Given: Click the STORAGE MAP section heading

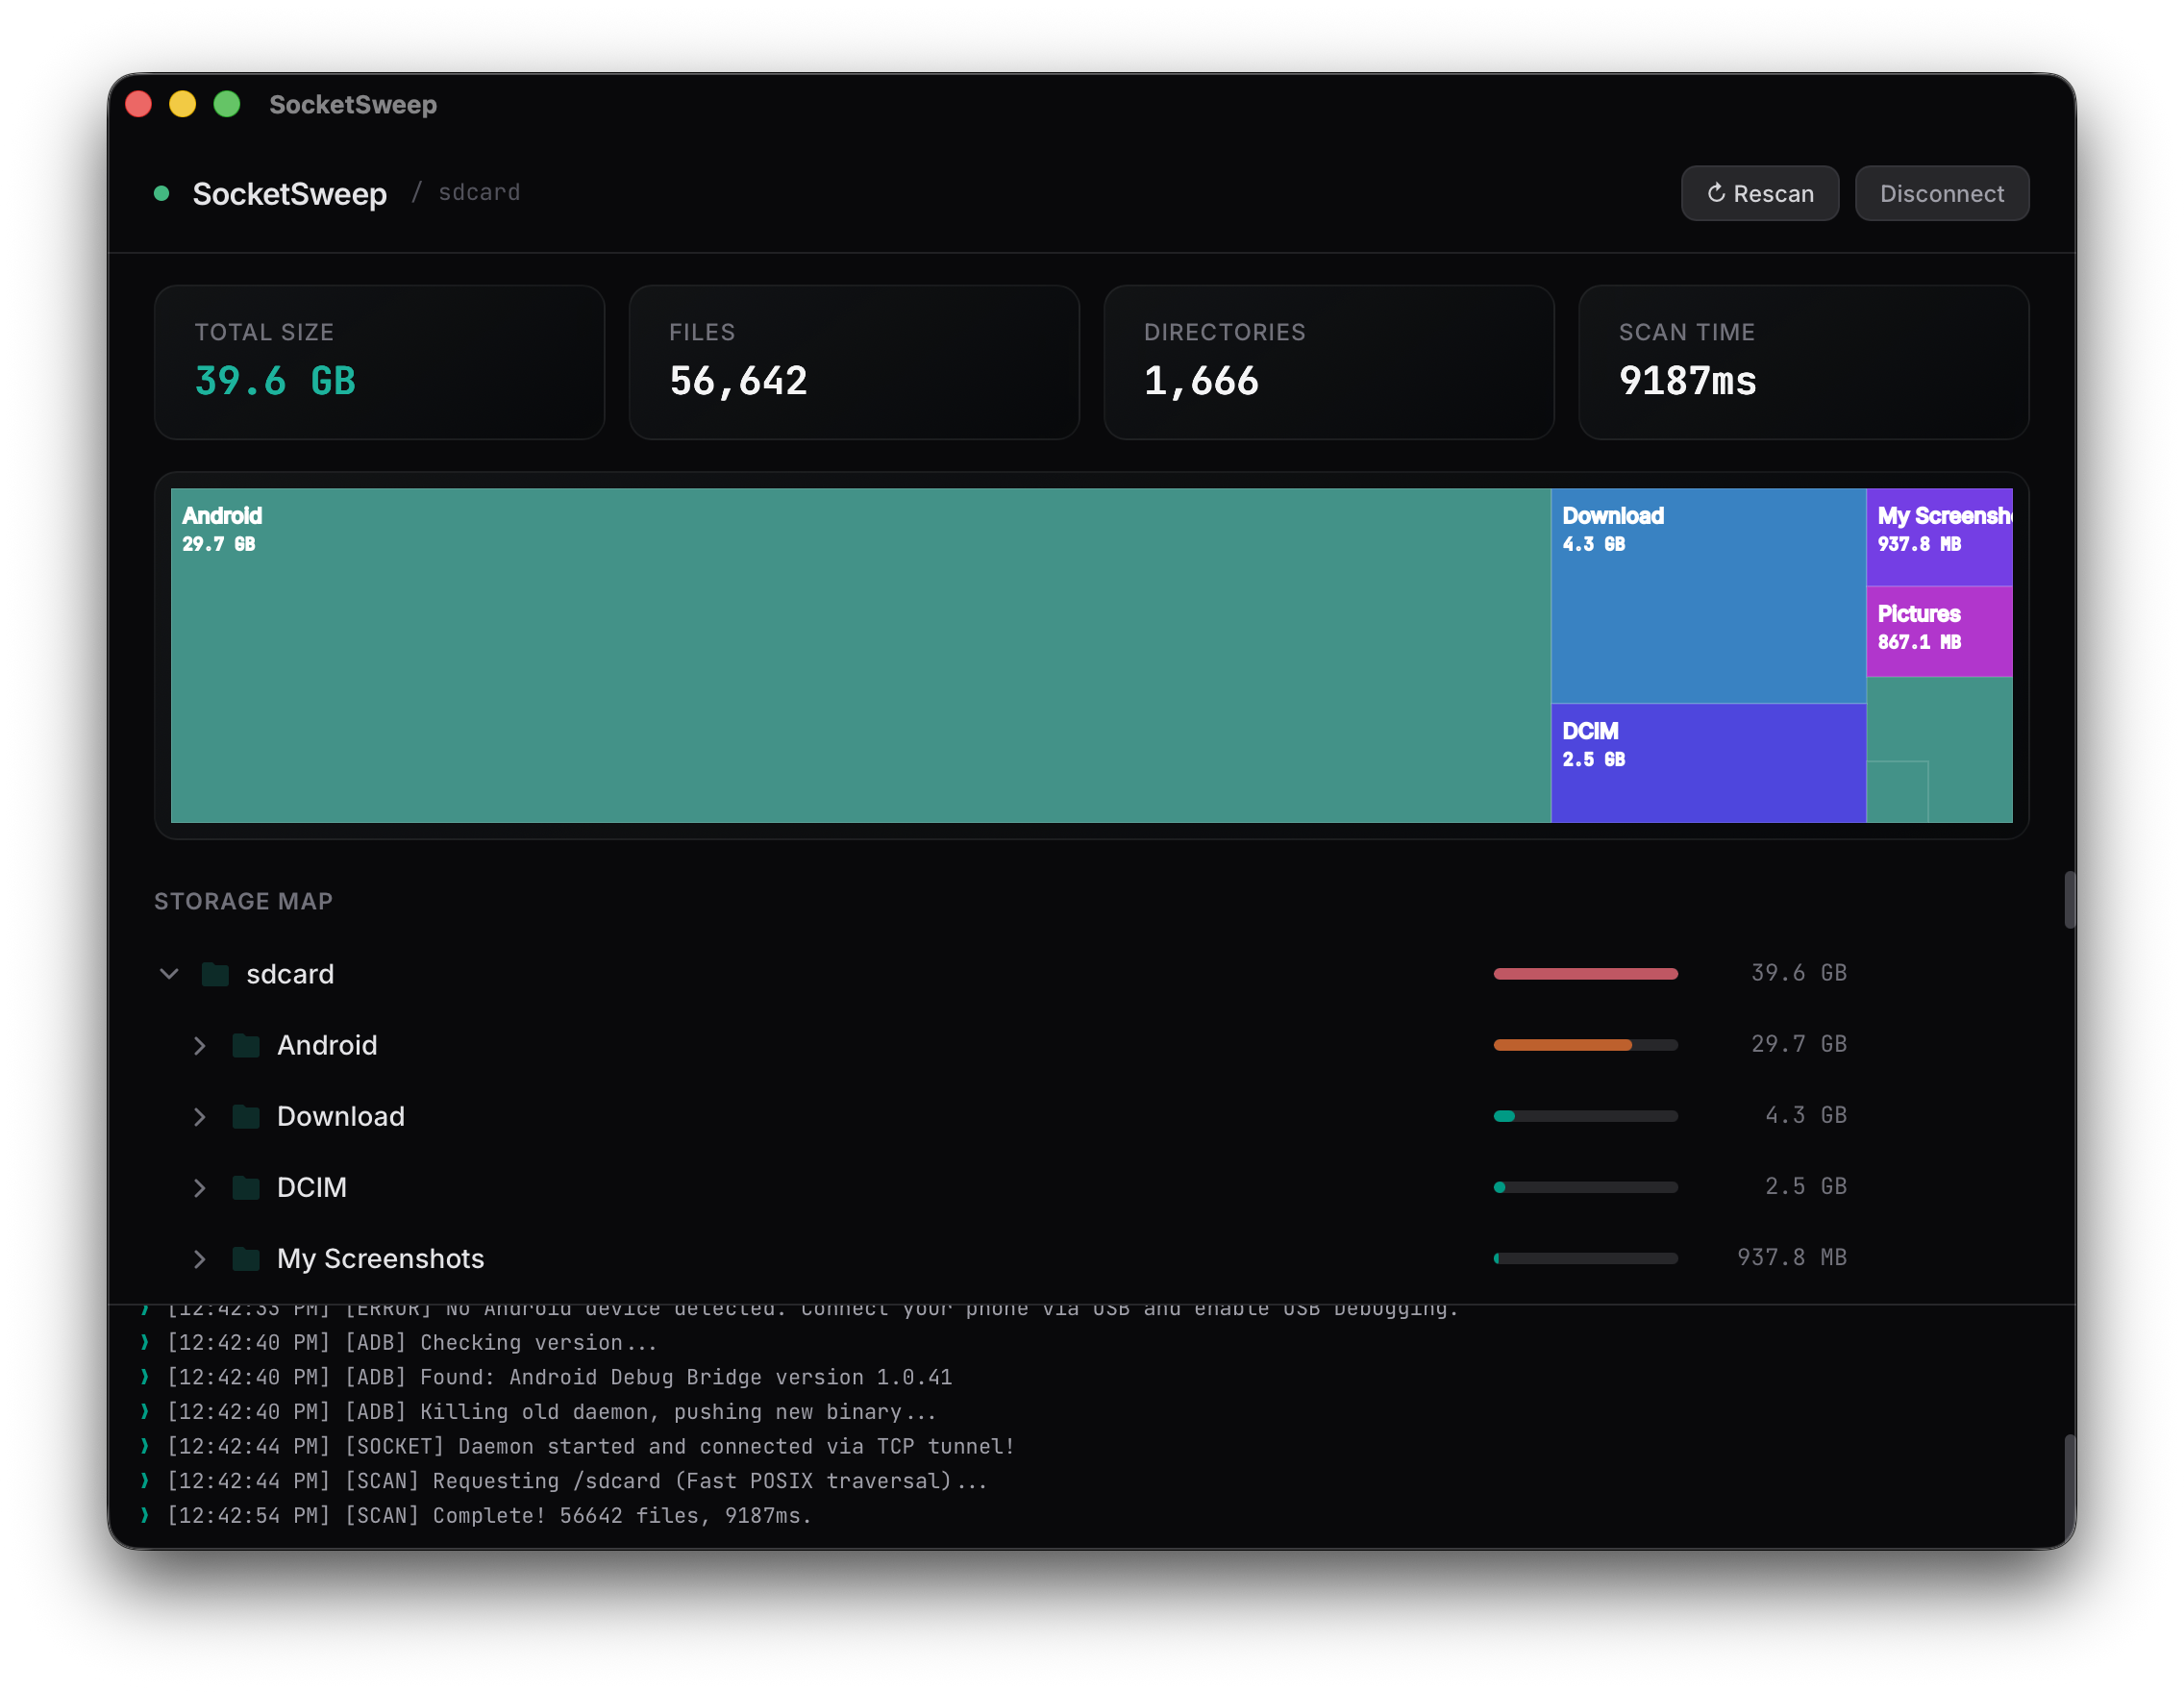Looking at the screenshot, I should pyautogui.click(x=243, y=901).
